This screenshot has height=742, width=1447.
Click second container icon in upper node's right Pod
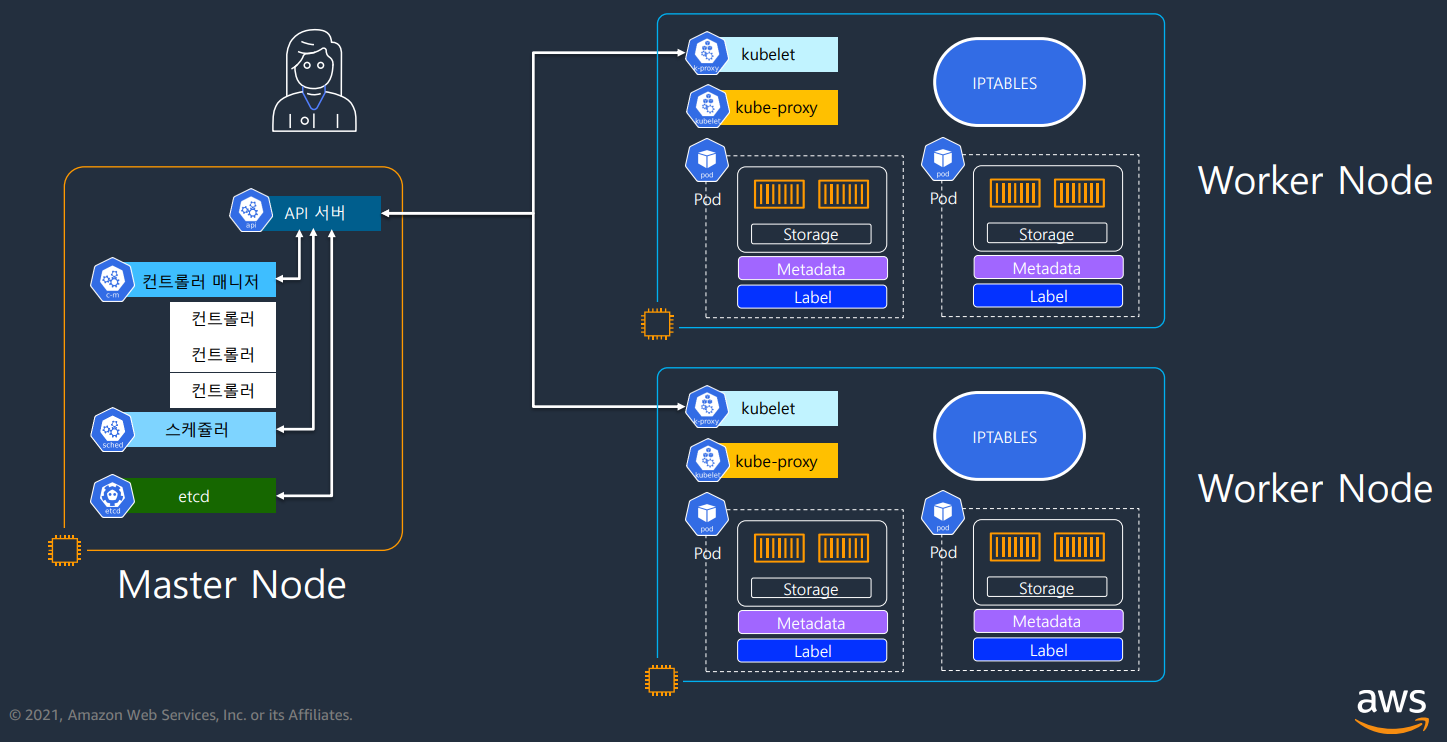[1079, 192]
